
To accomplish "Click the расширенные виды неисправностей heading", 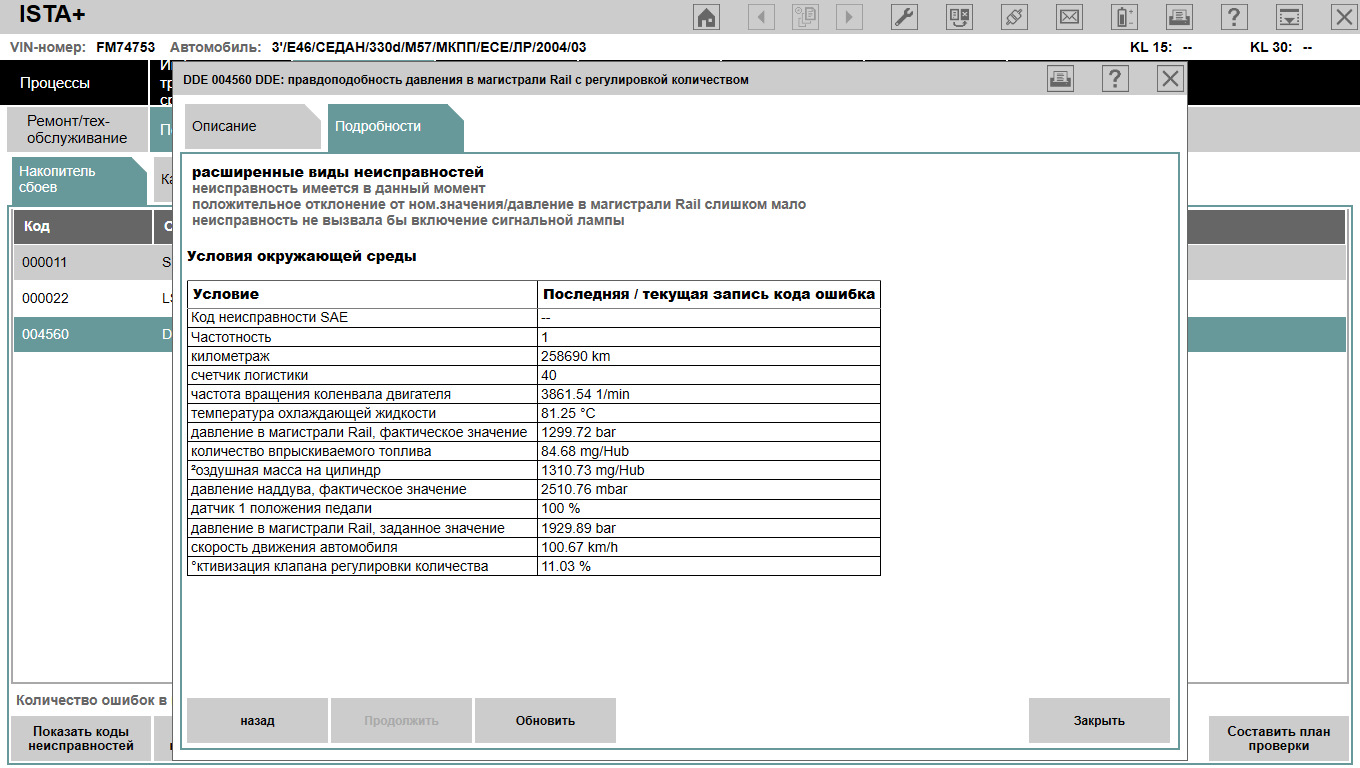I will (x=338, y=172).
